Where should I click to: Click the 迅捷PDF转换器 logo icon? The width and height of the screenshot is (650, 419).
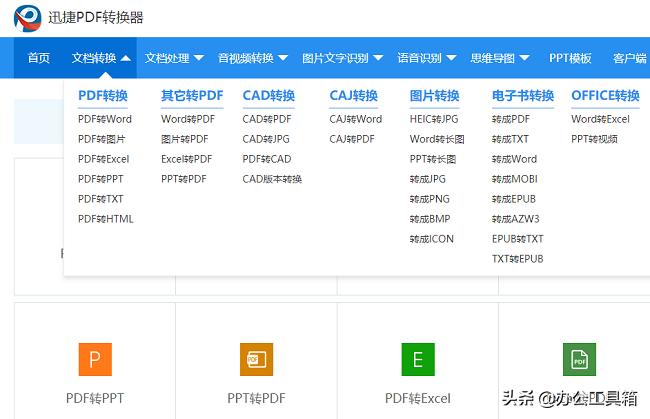(27, 18)
